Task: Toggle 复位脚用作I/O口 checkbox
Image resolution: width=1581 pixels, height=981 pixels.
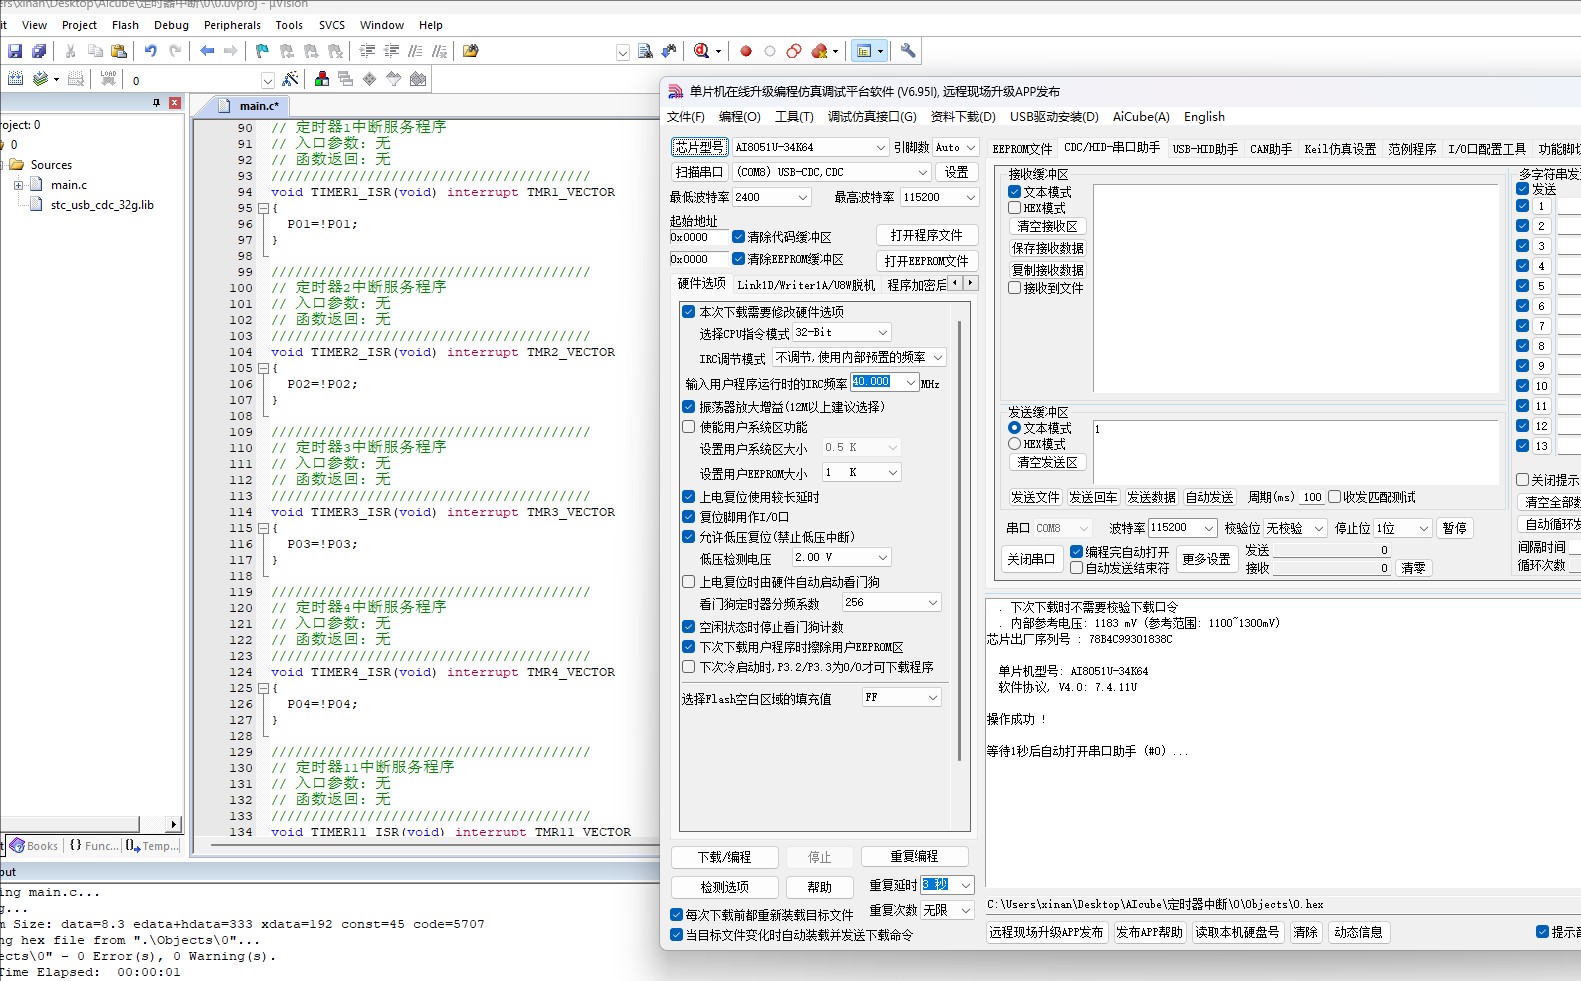Action: (688, 517)
